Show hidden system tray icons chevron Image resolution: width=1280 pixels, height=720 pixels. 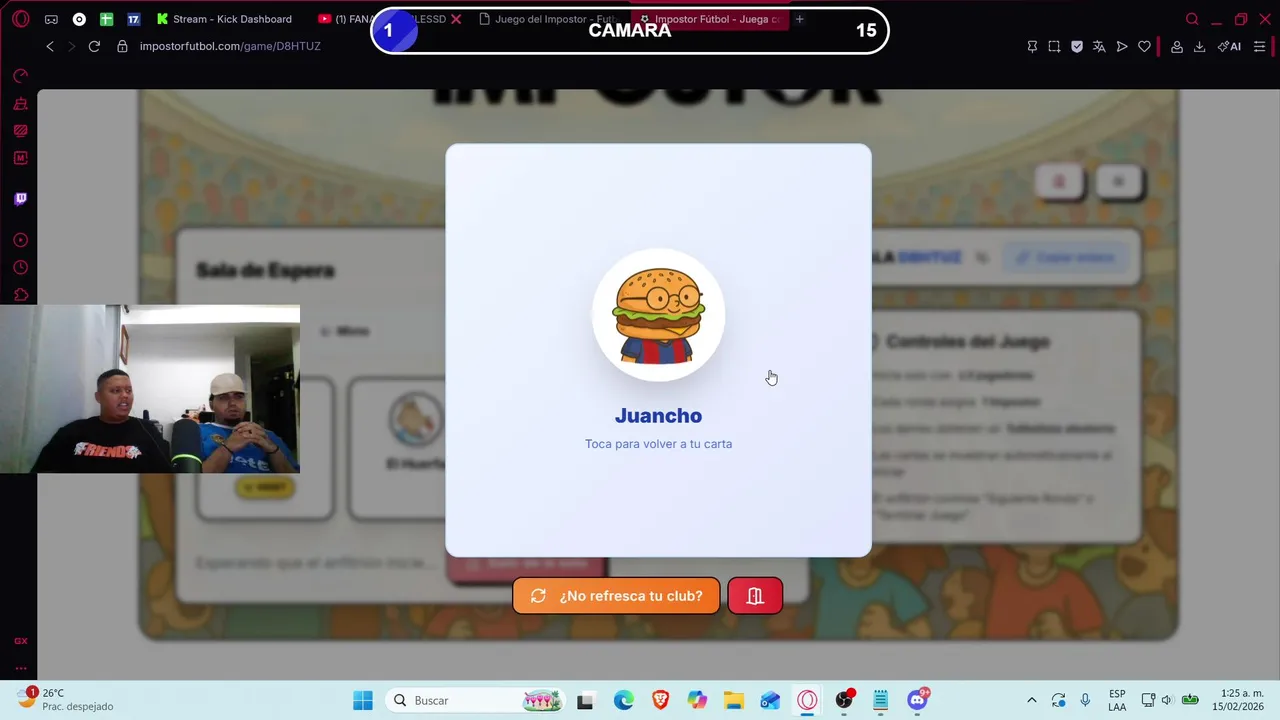[x=1032, y=700]
